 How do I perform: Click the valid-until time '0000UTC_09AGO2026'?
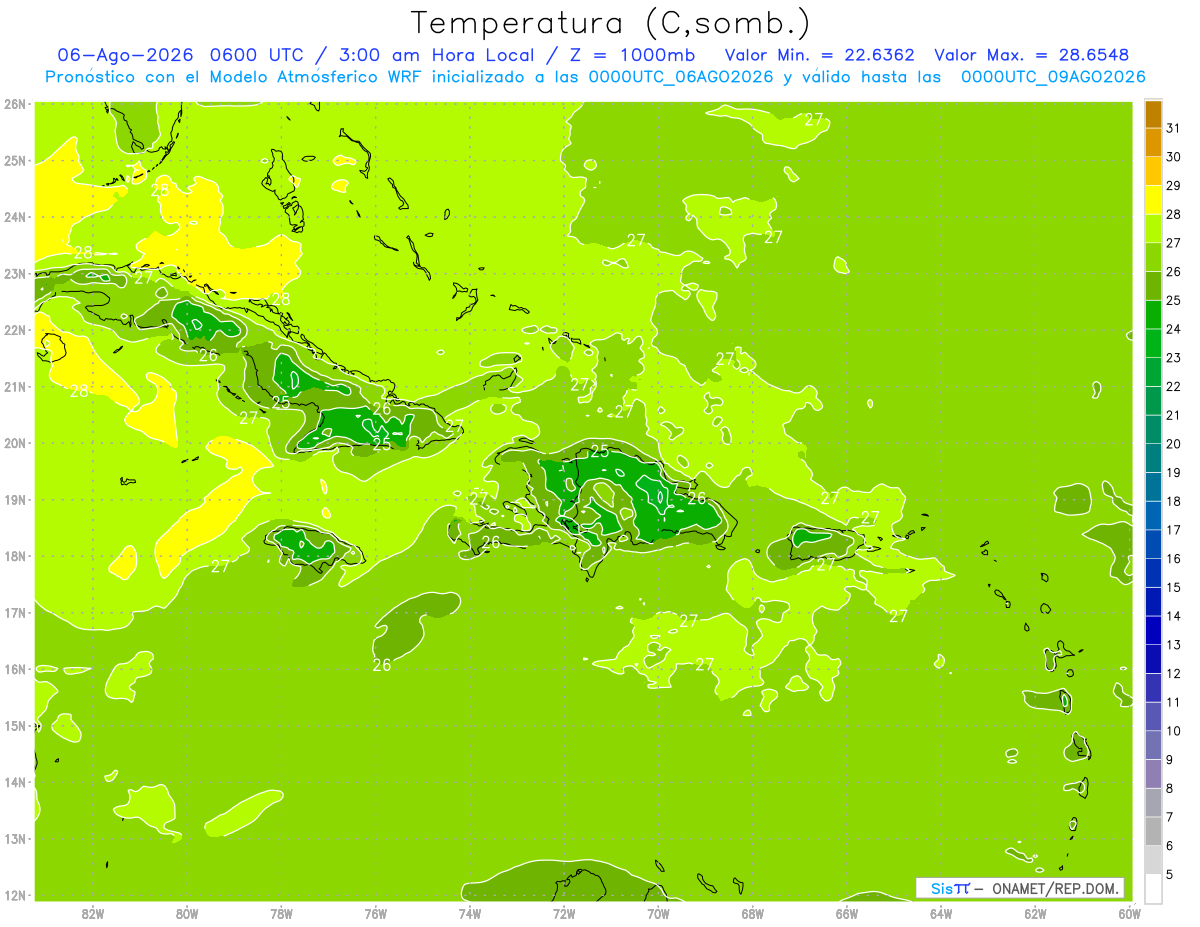click(x=1053, y=77)
